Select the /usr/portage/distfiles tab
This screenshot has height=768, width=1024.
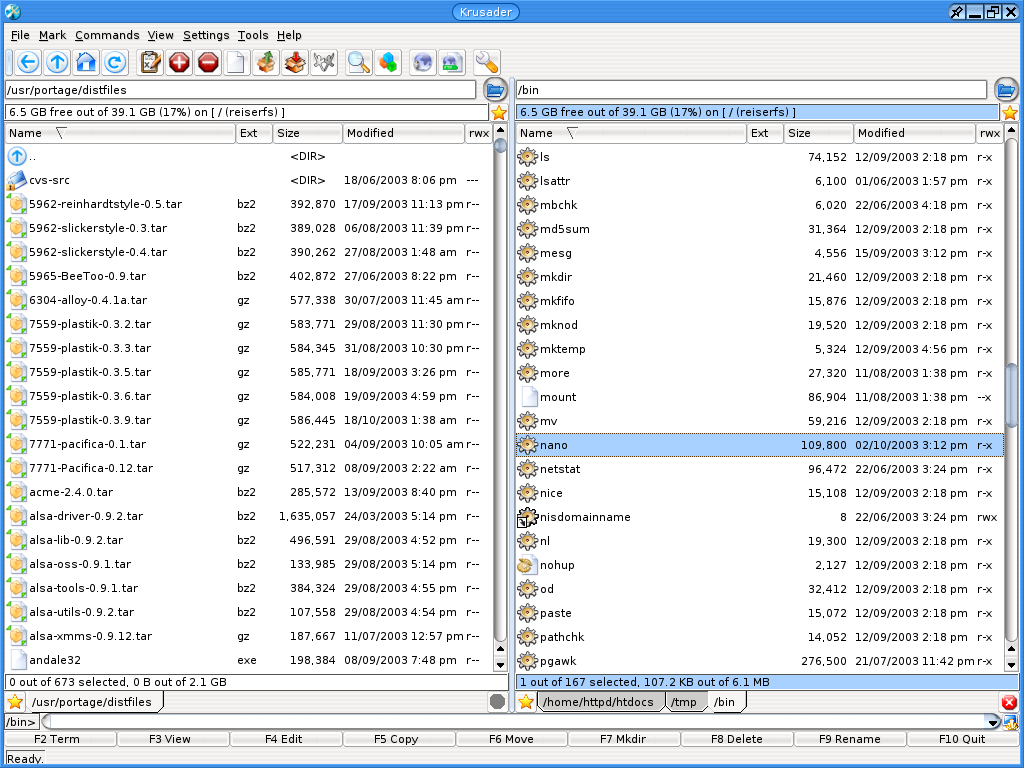93,702
